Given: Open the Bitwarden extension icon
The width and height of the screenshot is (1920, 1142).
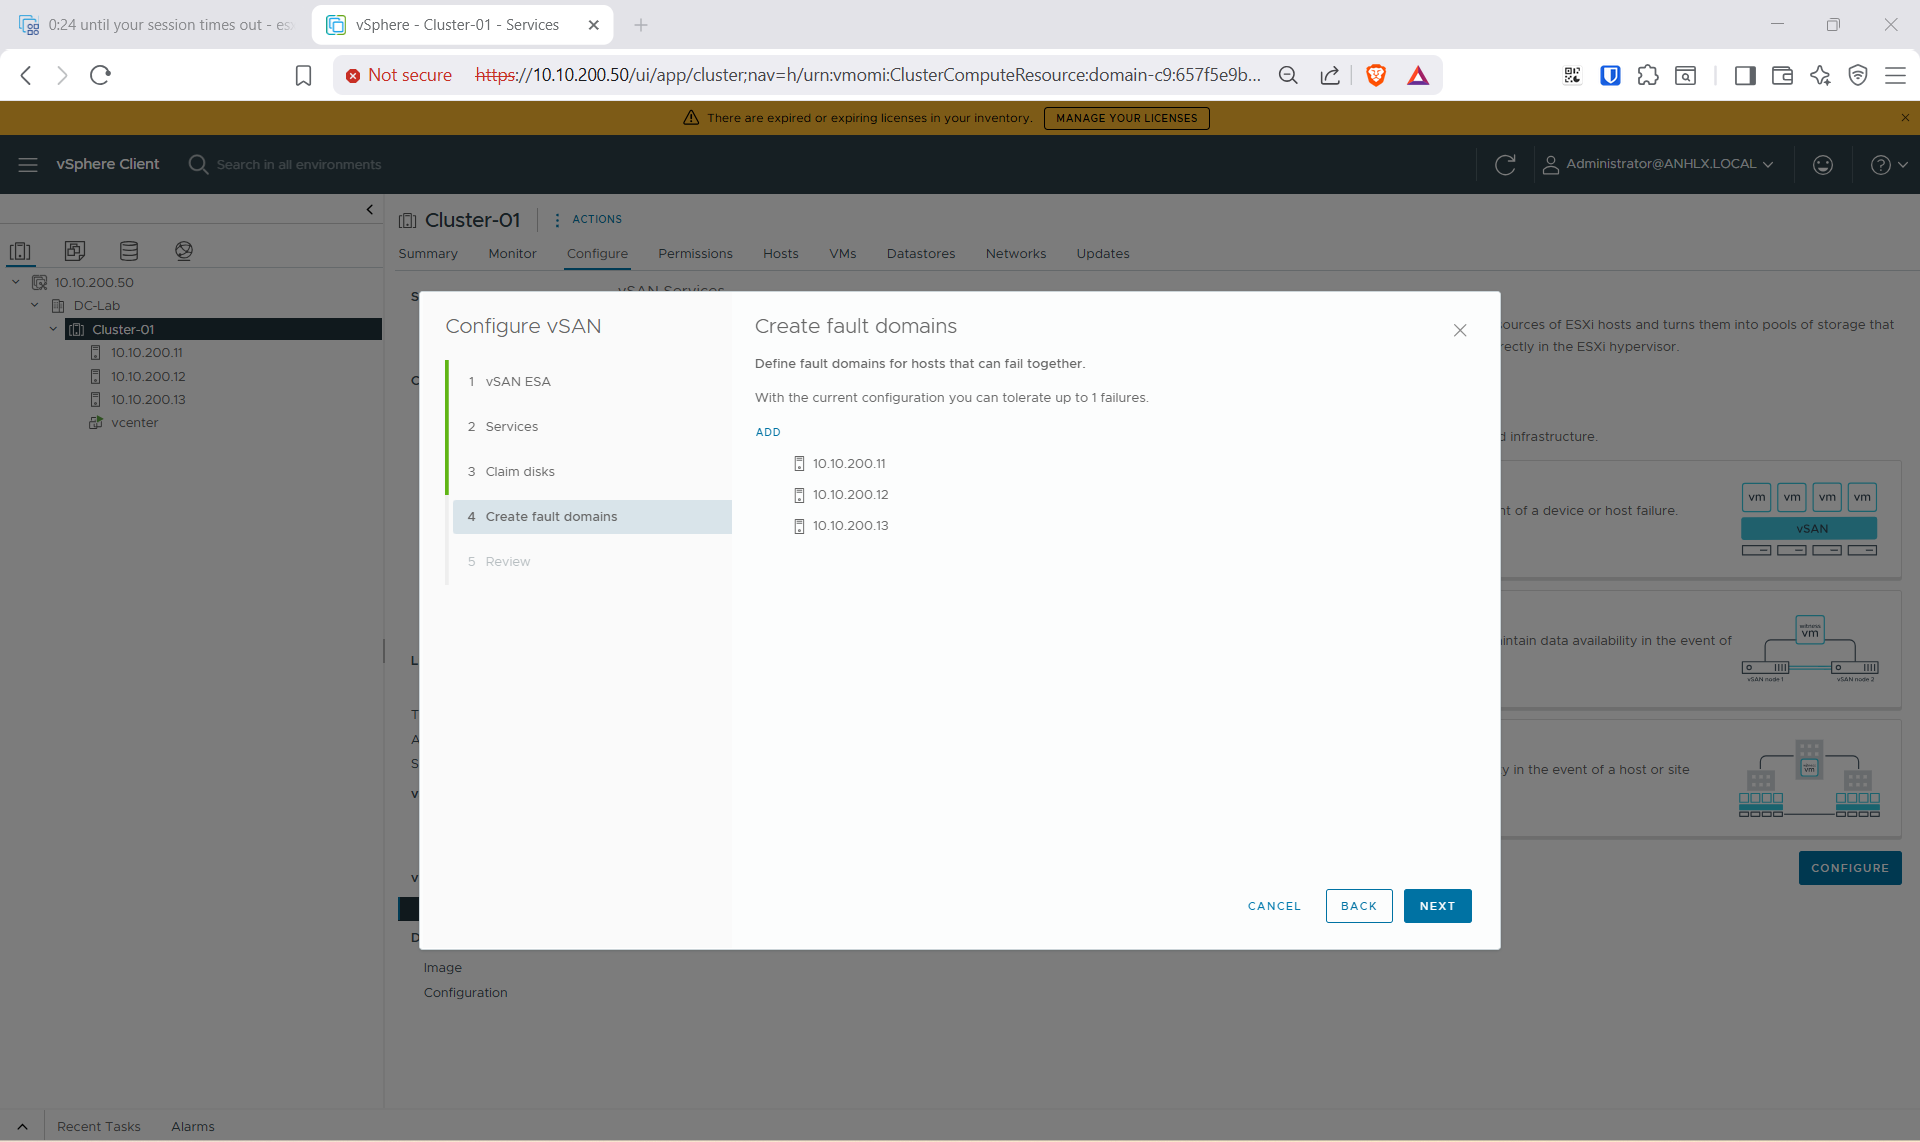Looking at the screenshot, I should 1610,75.
